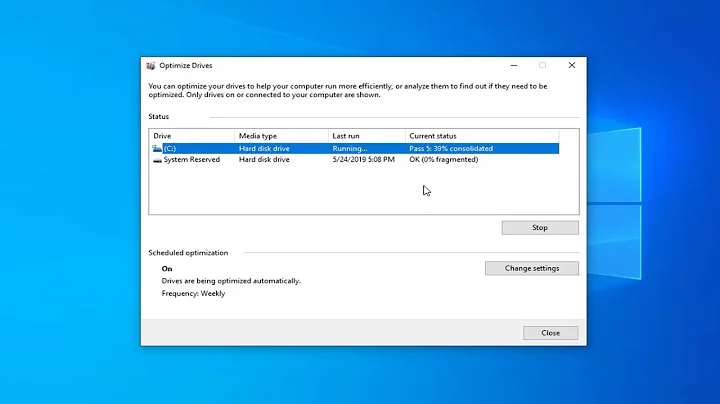
Task: Click 'Drives are being optimized automatically.' text
Action: pyautogui.click(x=231, y=281)
